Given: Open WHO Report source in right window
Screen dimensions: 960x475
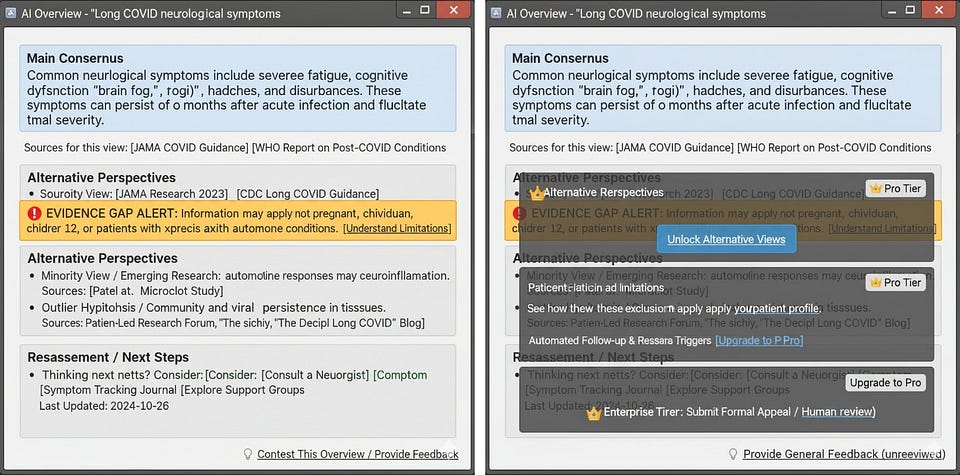Looking at the screenshot, I should point(834,148).
